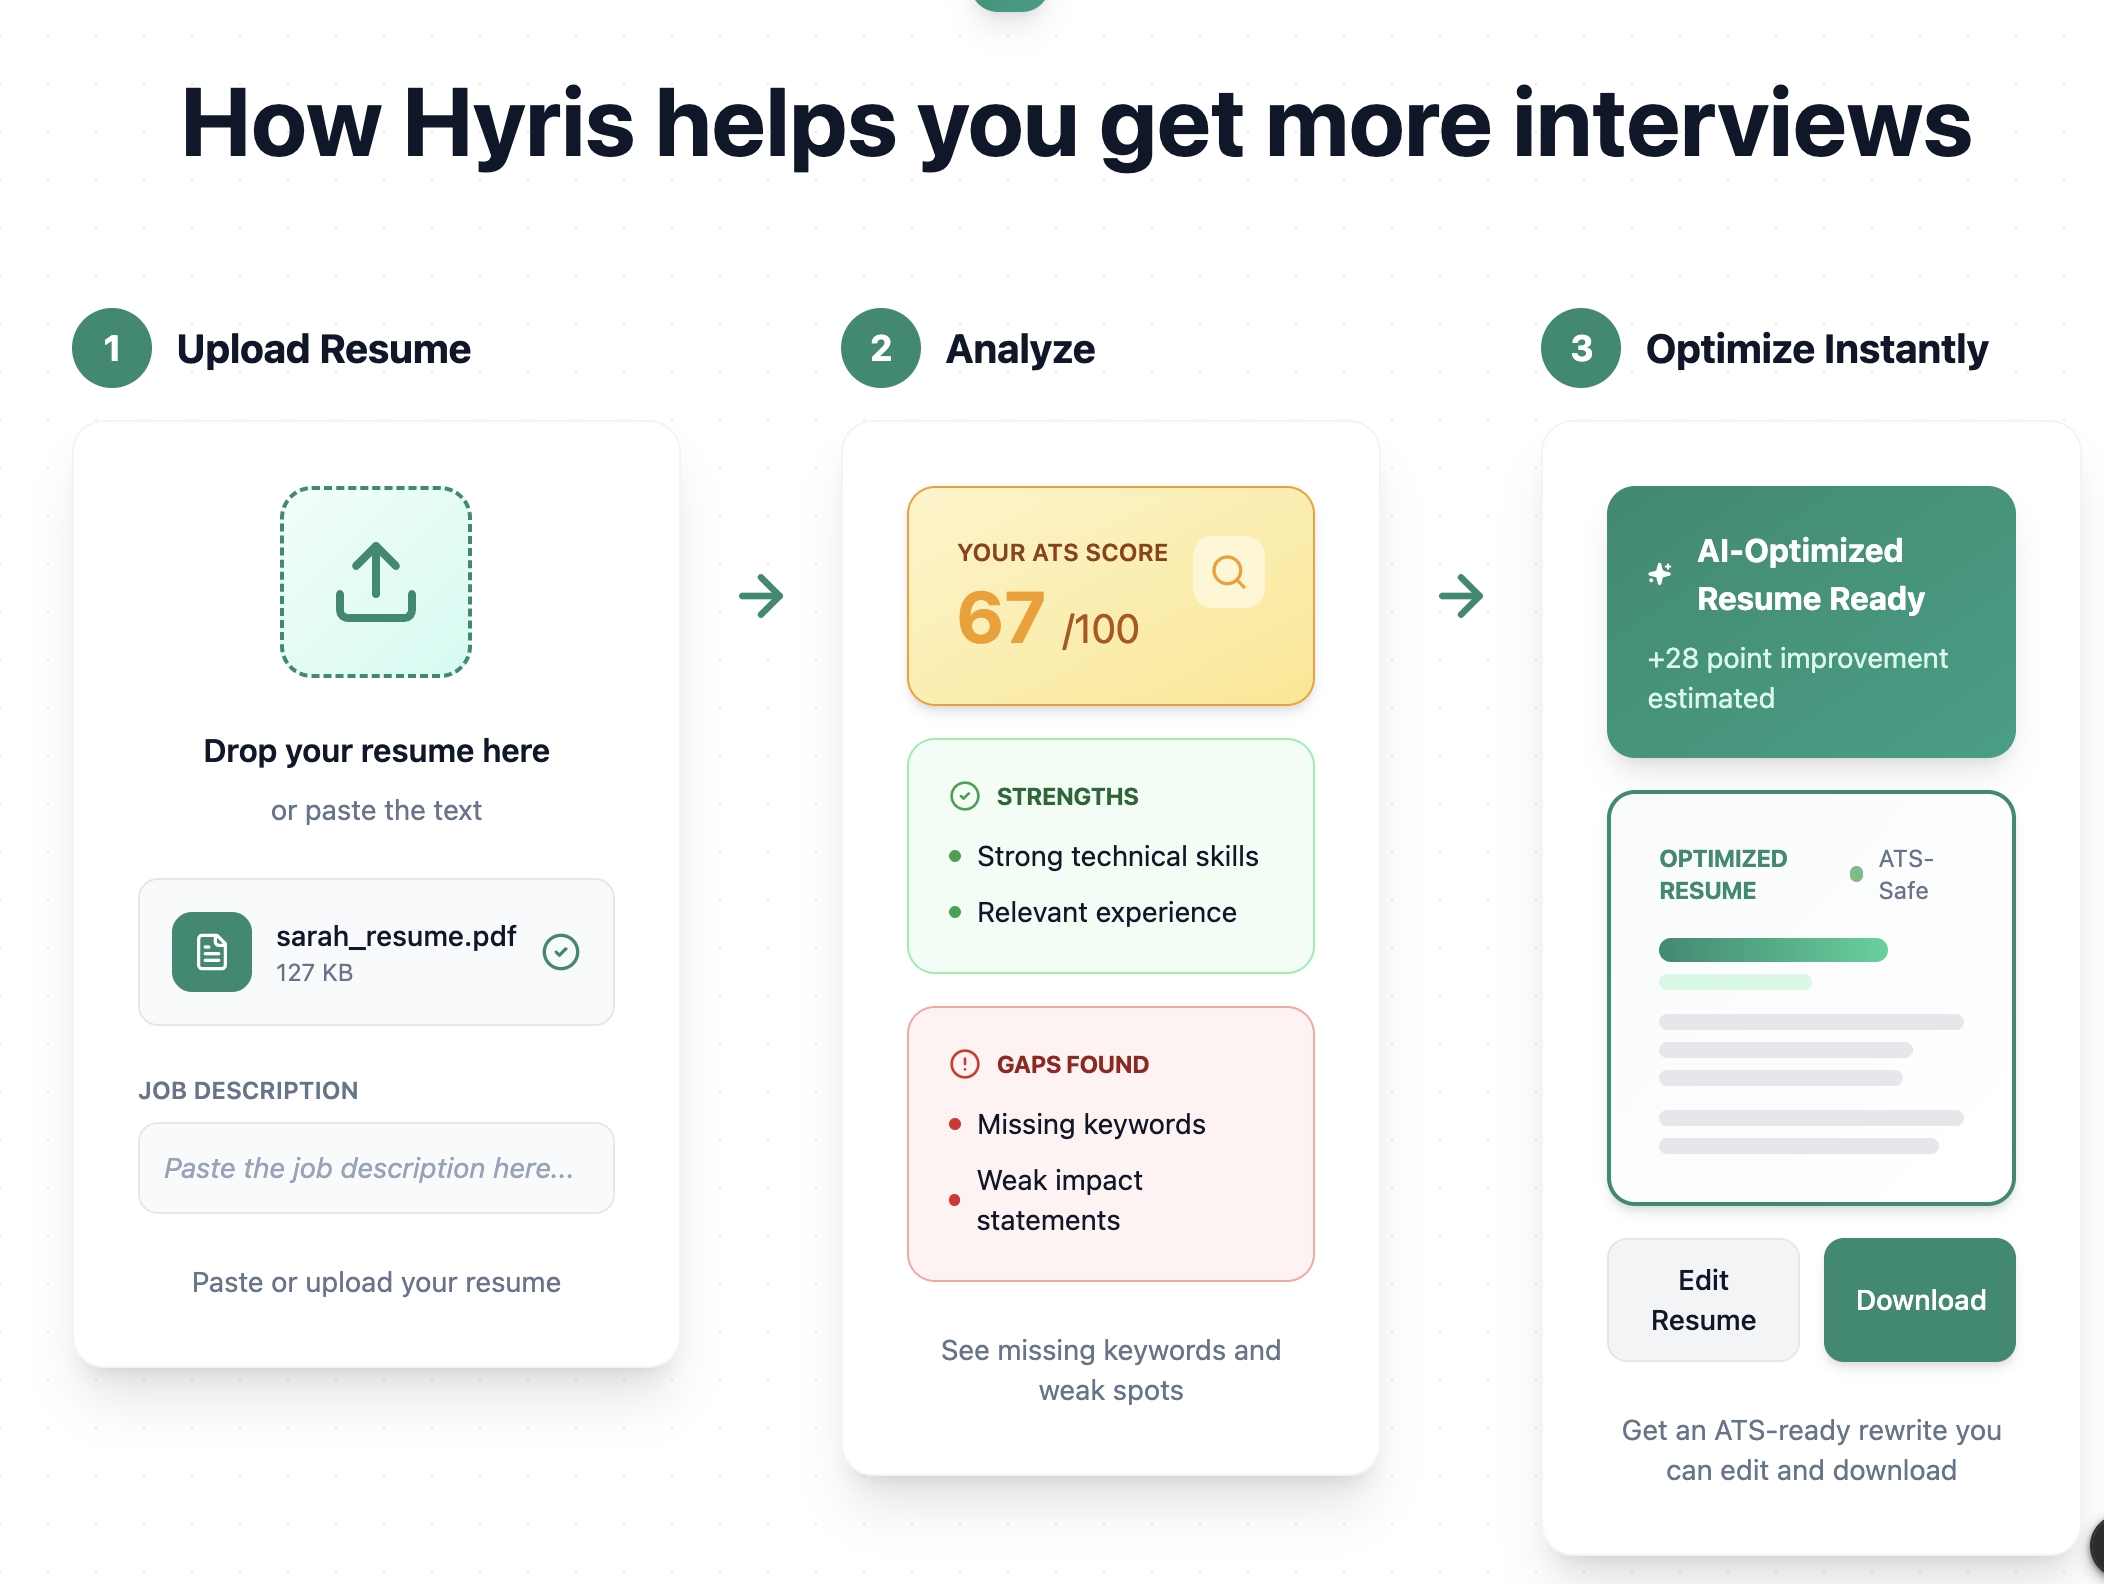Screen dimensions: 2104x1584
Task: Click the green progress bar in the optimized resume preview
Action: pyautogui.click(x=1774, y=948)
